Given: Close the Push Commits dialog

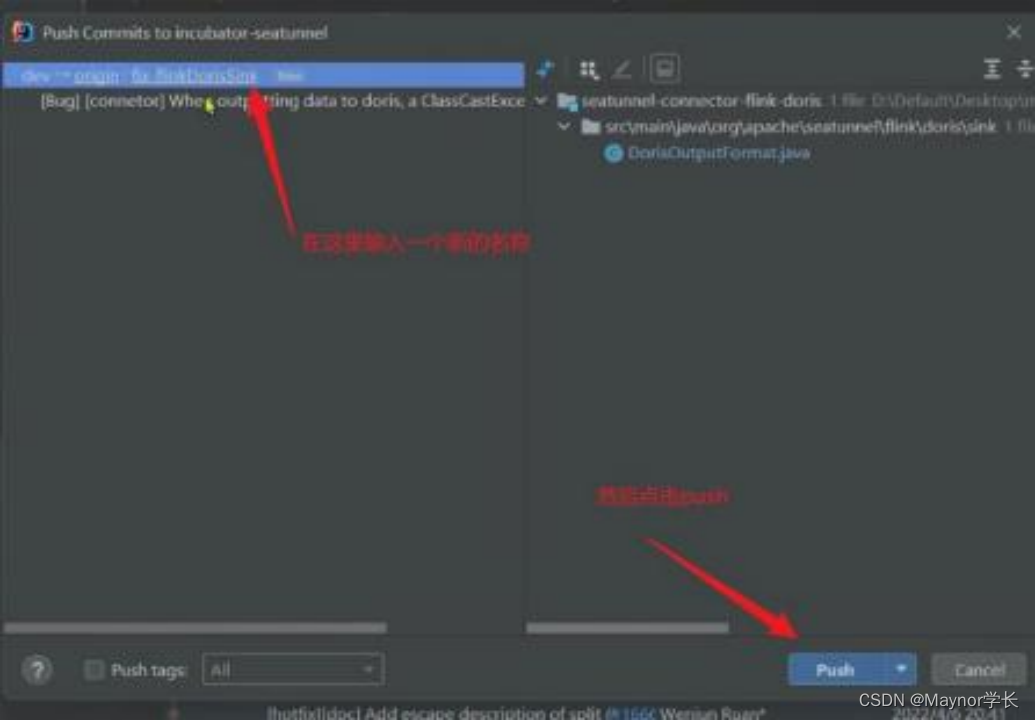Looking at the screenshot, I should click(1014, 32).
